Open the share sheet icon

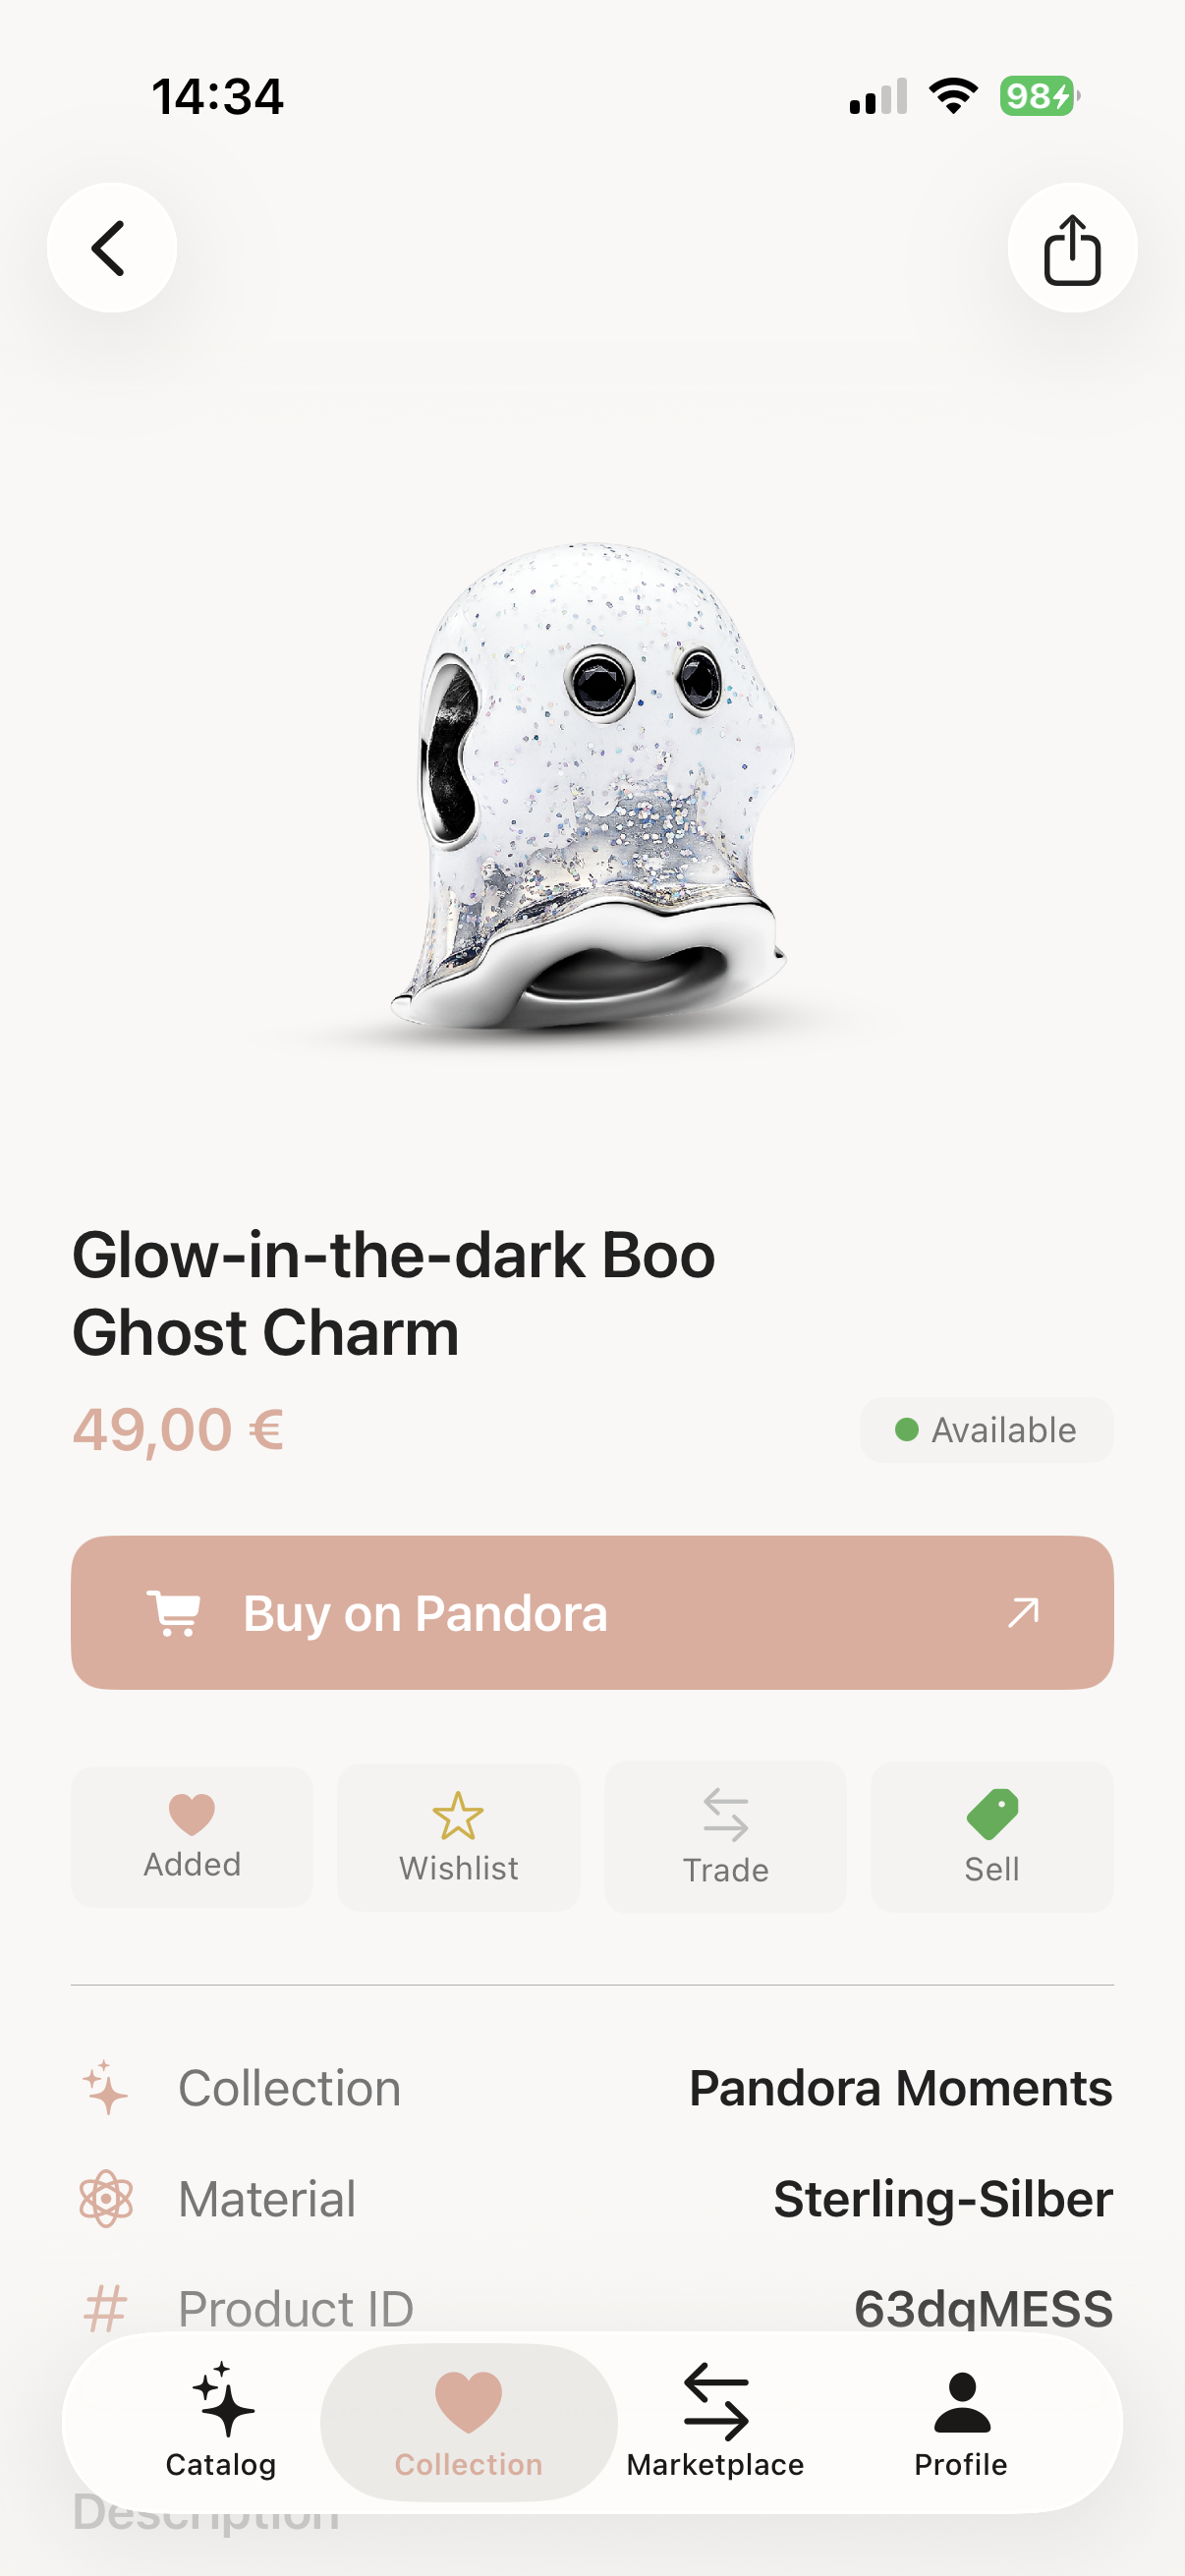pos(1071,248)
